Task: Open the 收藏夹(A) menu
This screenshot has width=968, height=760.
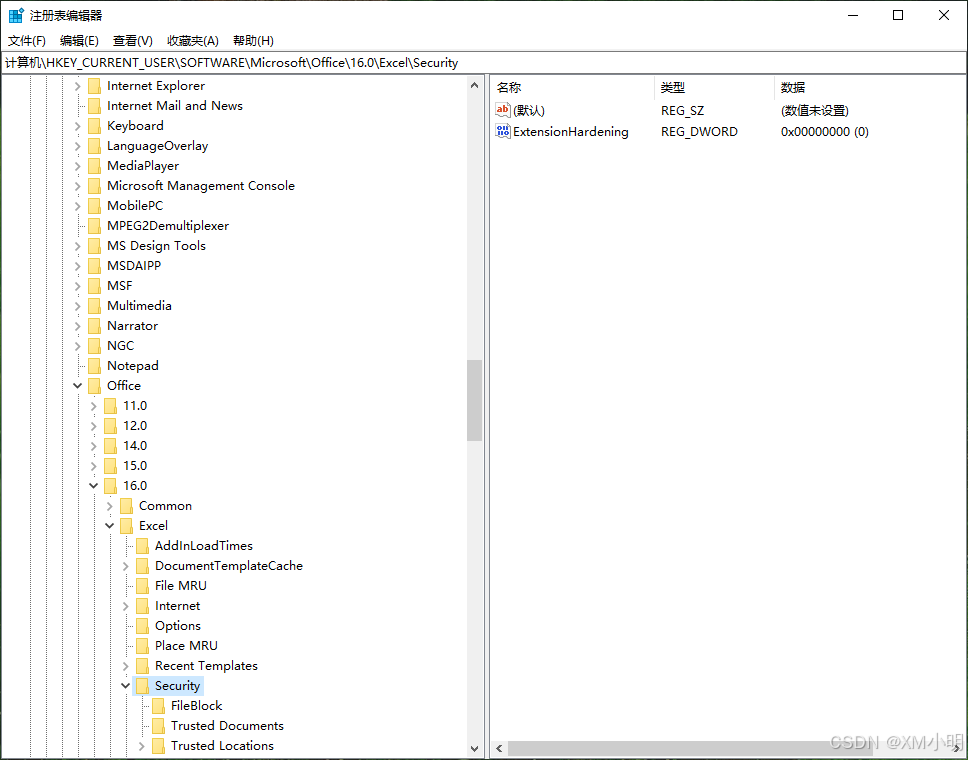Action: point(193,41)
